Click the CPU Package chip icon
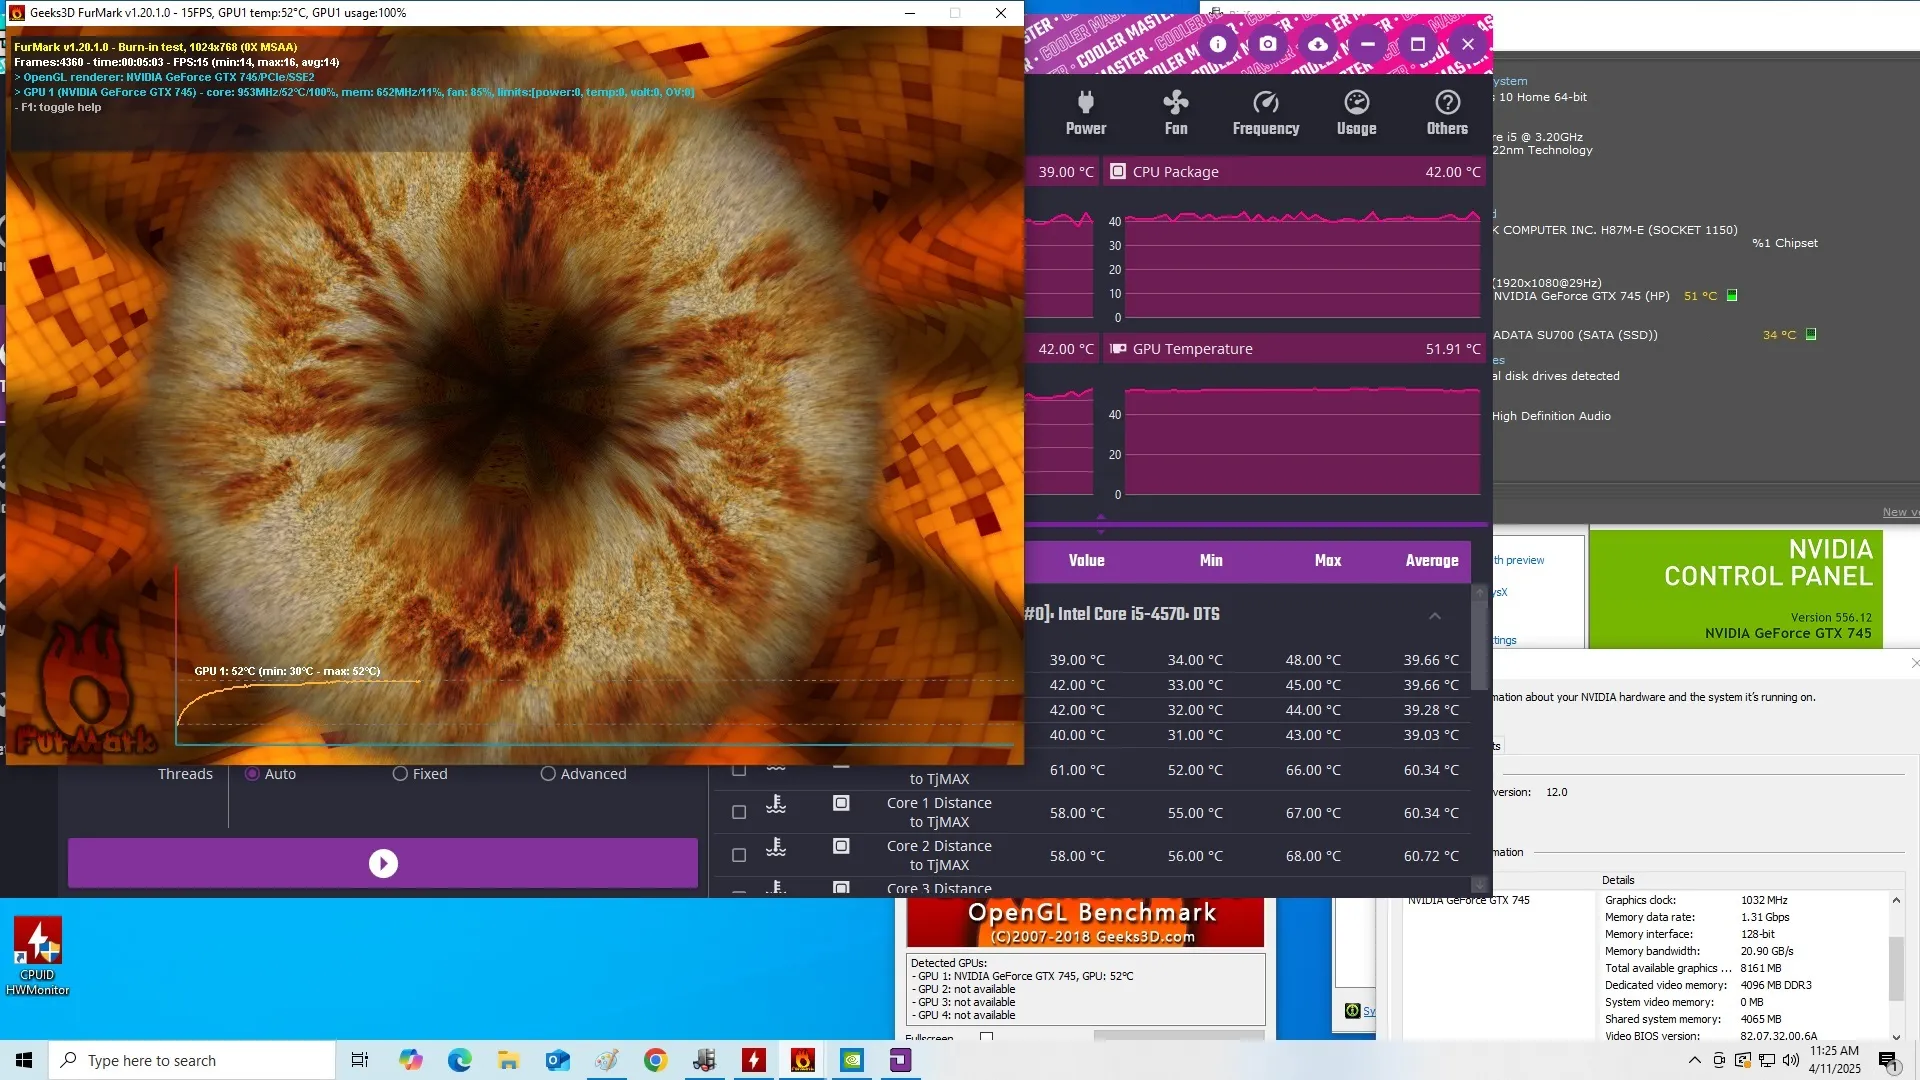 click(x=1118, y=172)
